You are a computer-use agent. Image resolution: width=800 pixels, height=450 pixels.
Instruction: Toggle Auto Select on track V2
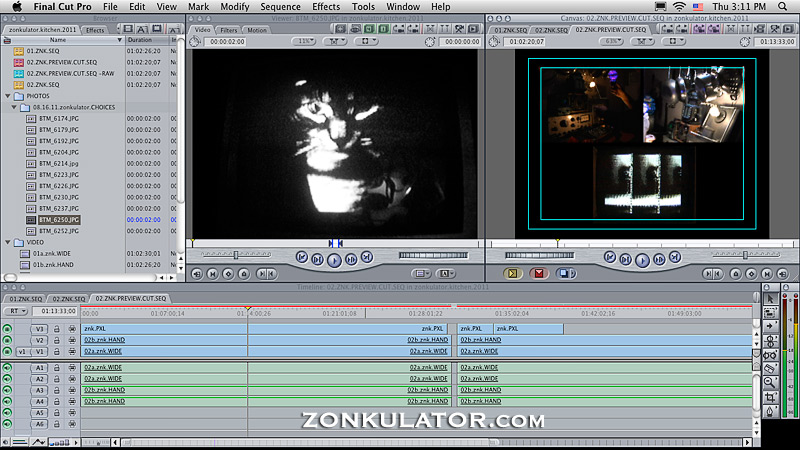pos(72,340)
